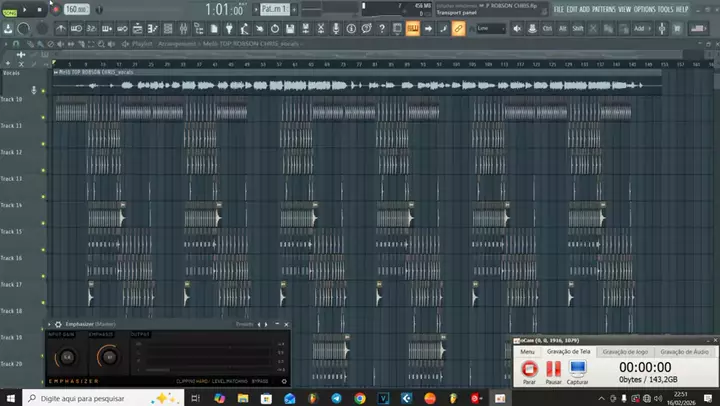Open the PATTERNS menu
The width and height of the screenshot is (720, 406).
(x=603, y=9)
